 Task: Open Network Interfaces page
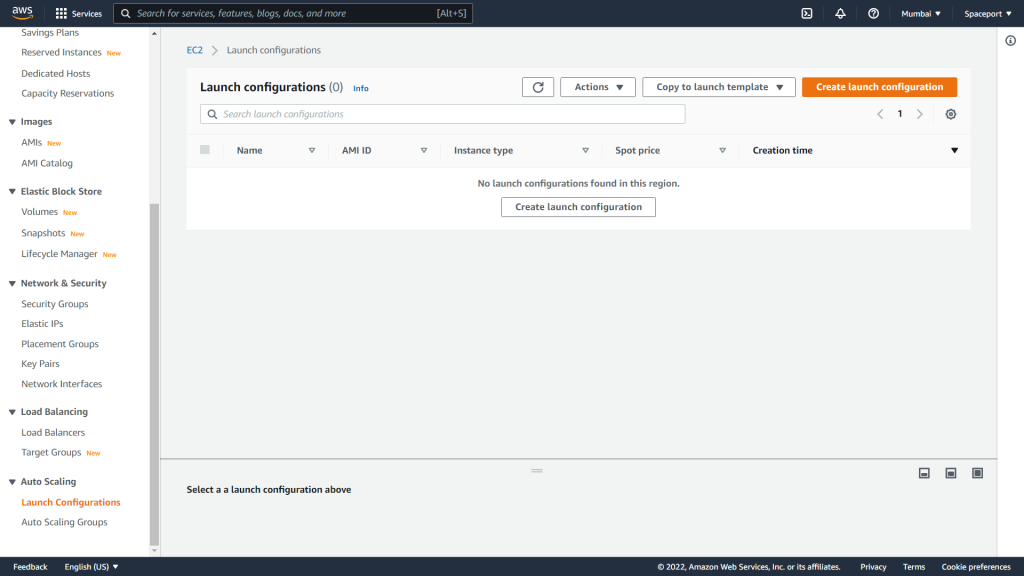[x=61, y=384]
